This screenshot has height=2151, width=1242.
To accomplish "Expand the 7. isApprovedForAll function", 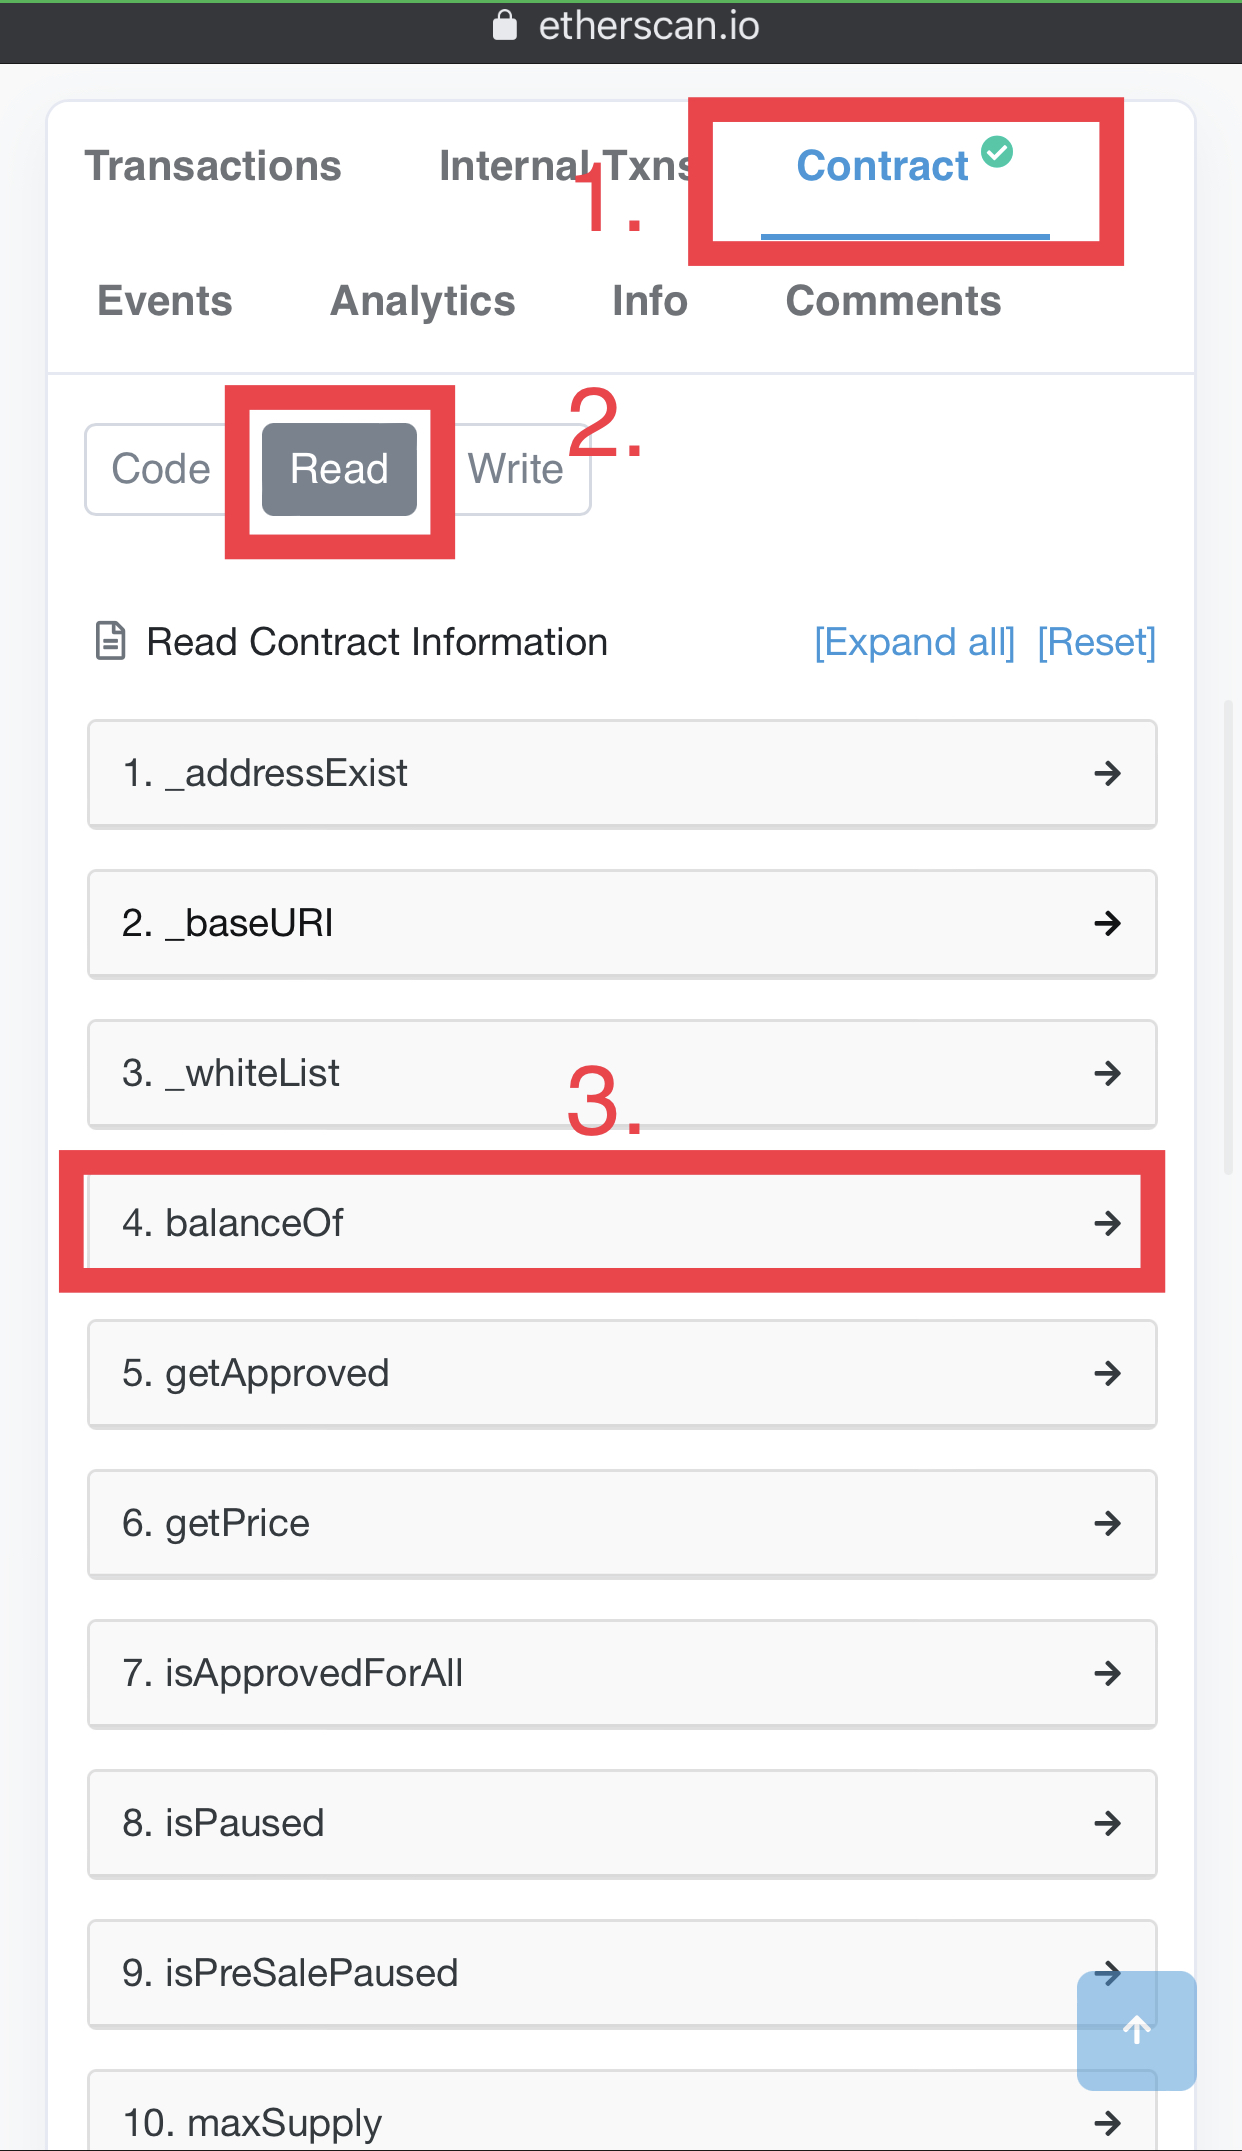I will [622, 1674].
